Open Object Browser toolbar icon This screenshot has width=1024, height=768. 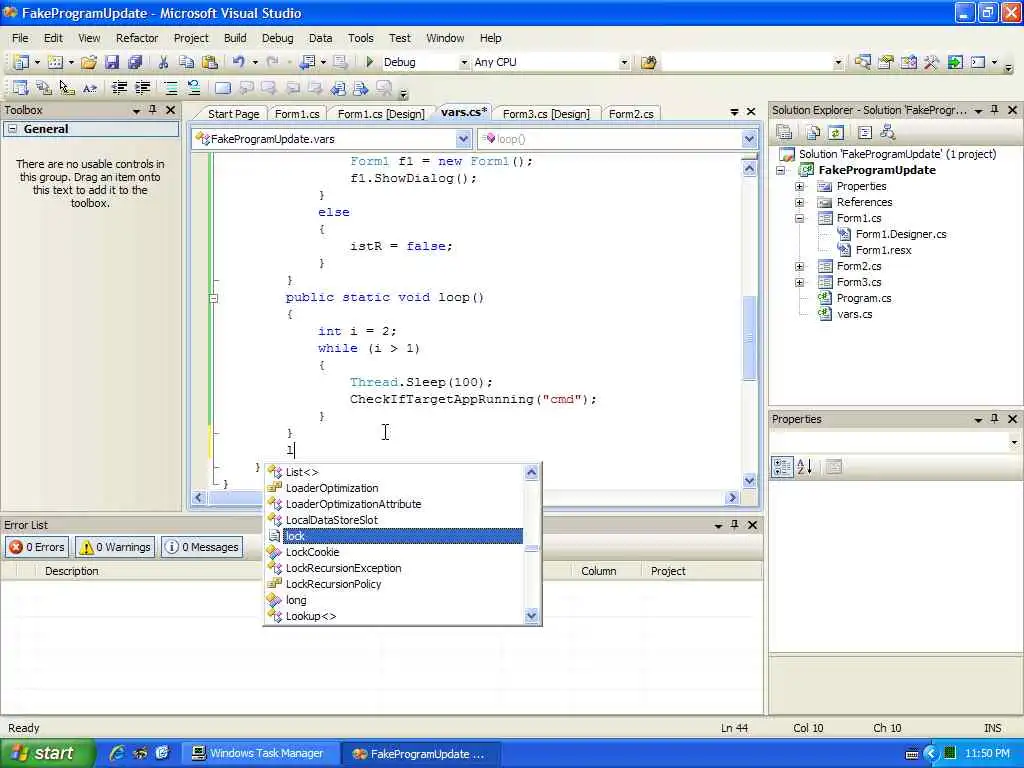[908, 62]
